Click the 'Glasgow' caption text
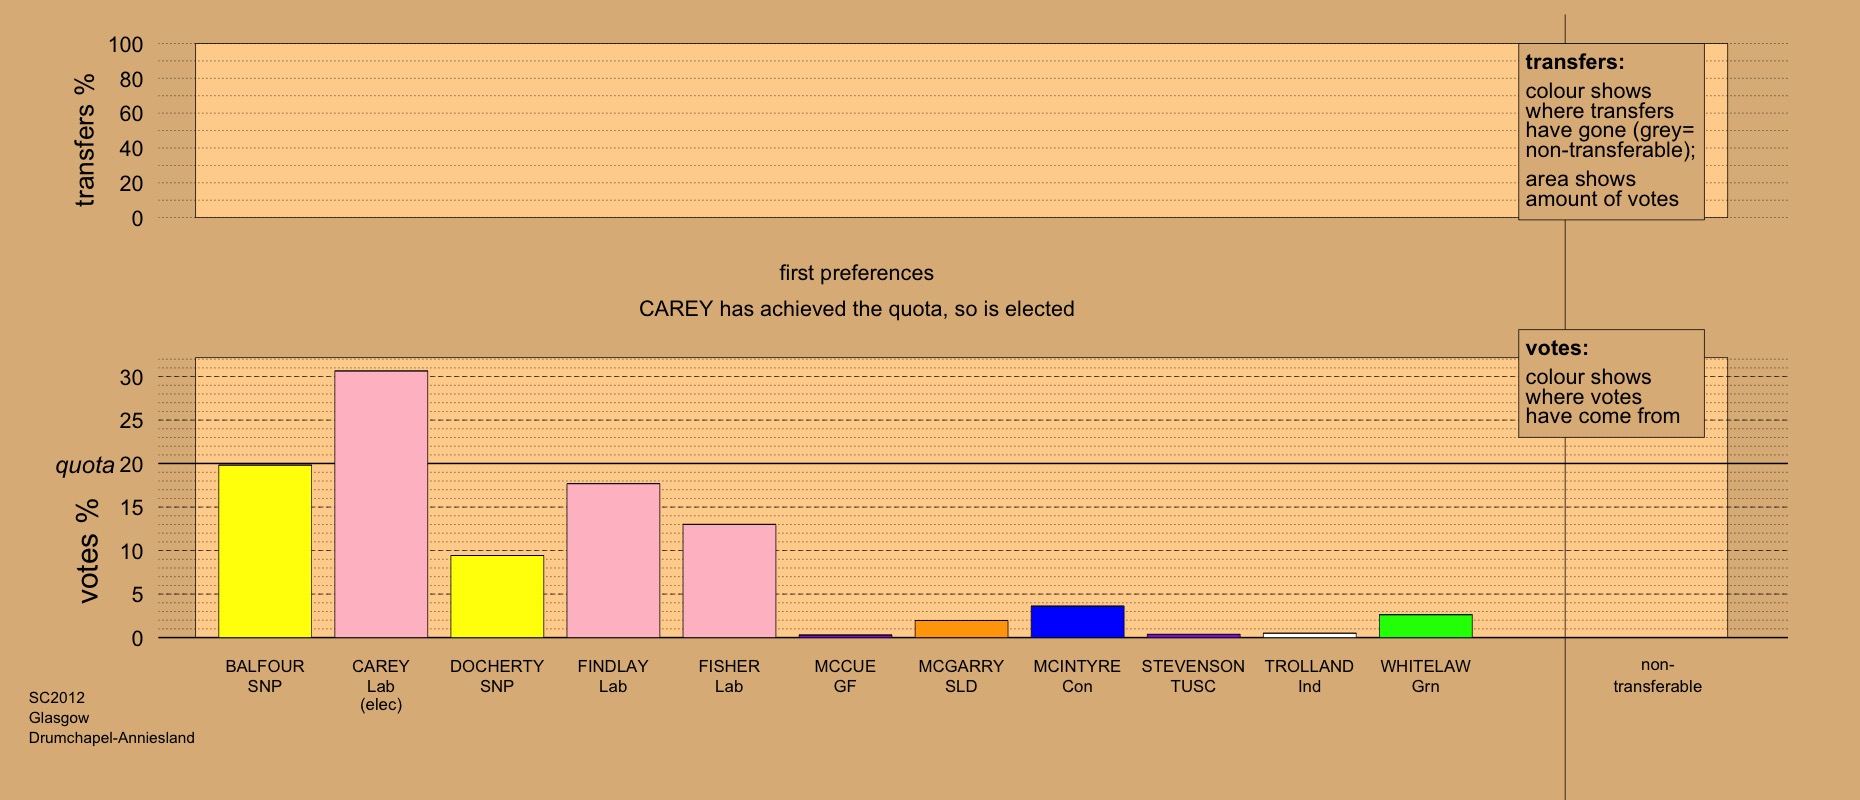 click(59, 718)
